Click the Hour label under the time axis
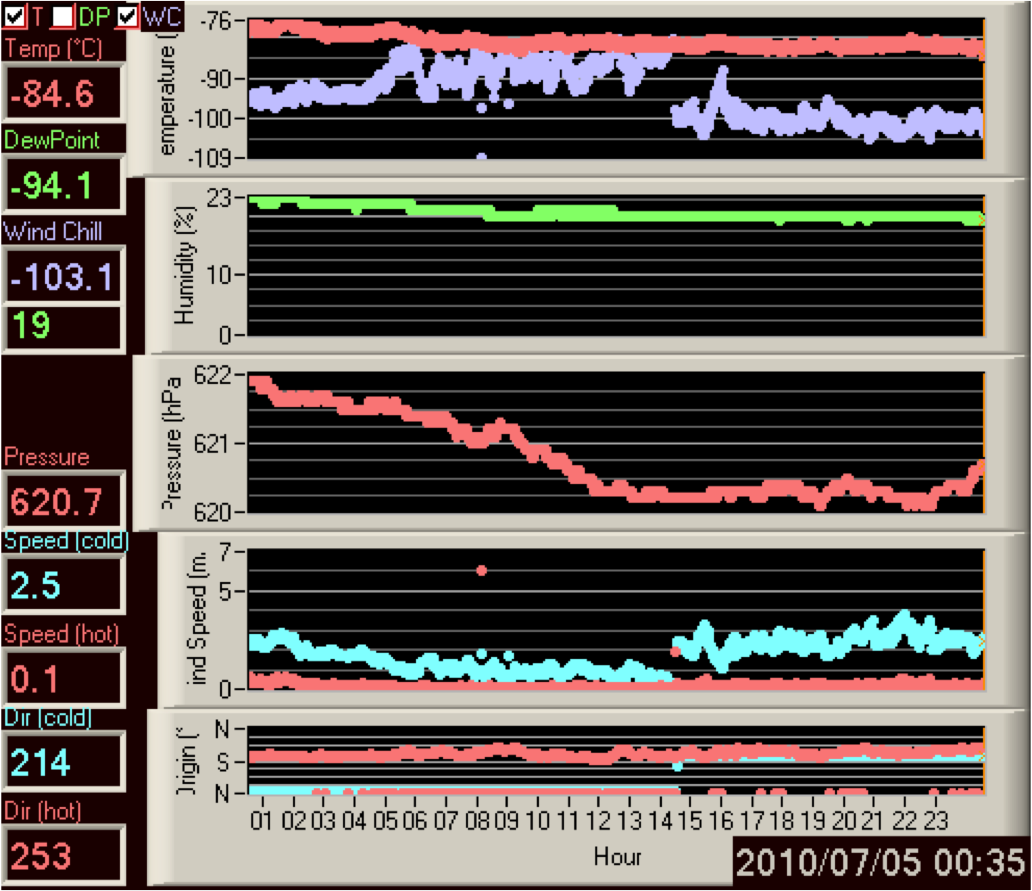Image resolution: width=1032 pixels, height=891 pixels. pos(617,857)
